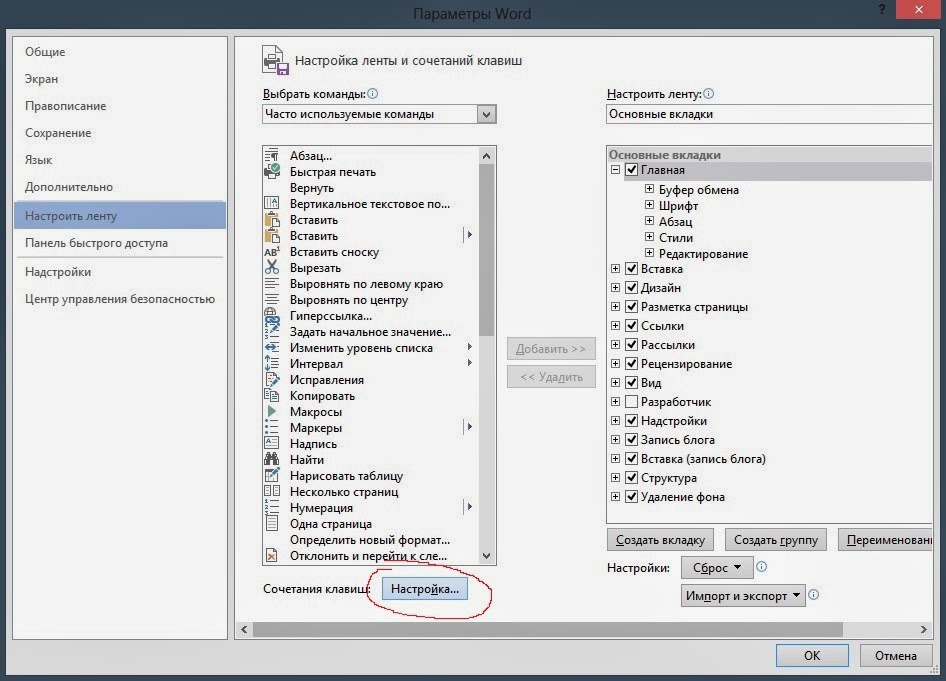
Task: Disable the Ссылки tab checkbox
Action: (x=632, y=325)
